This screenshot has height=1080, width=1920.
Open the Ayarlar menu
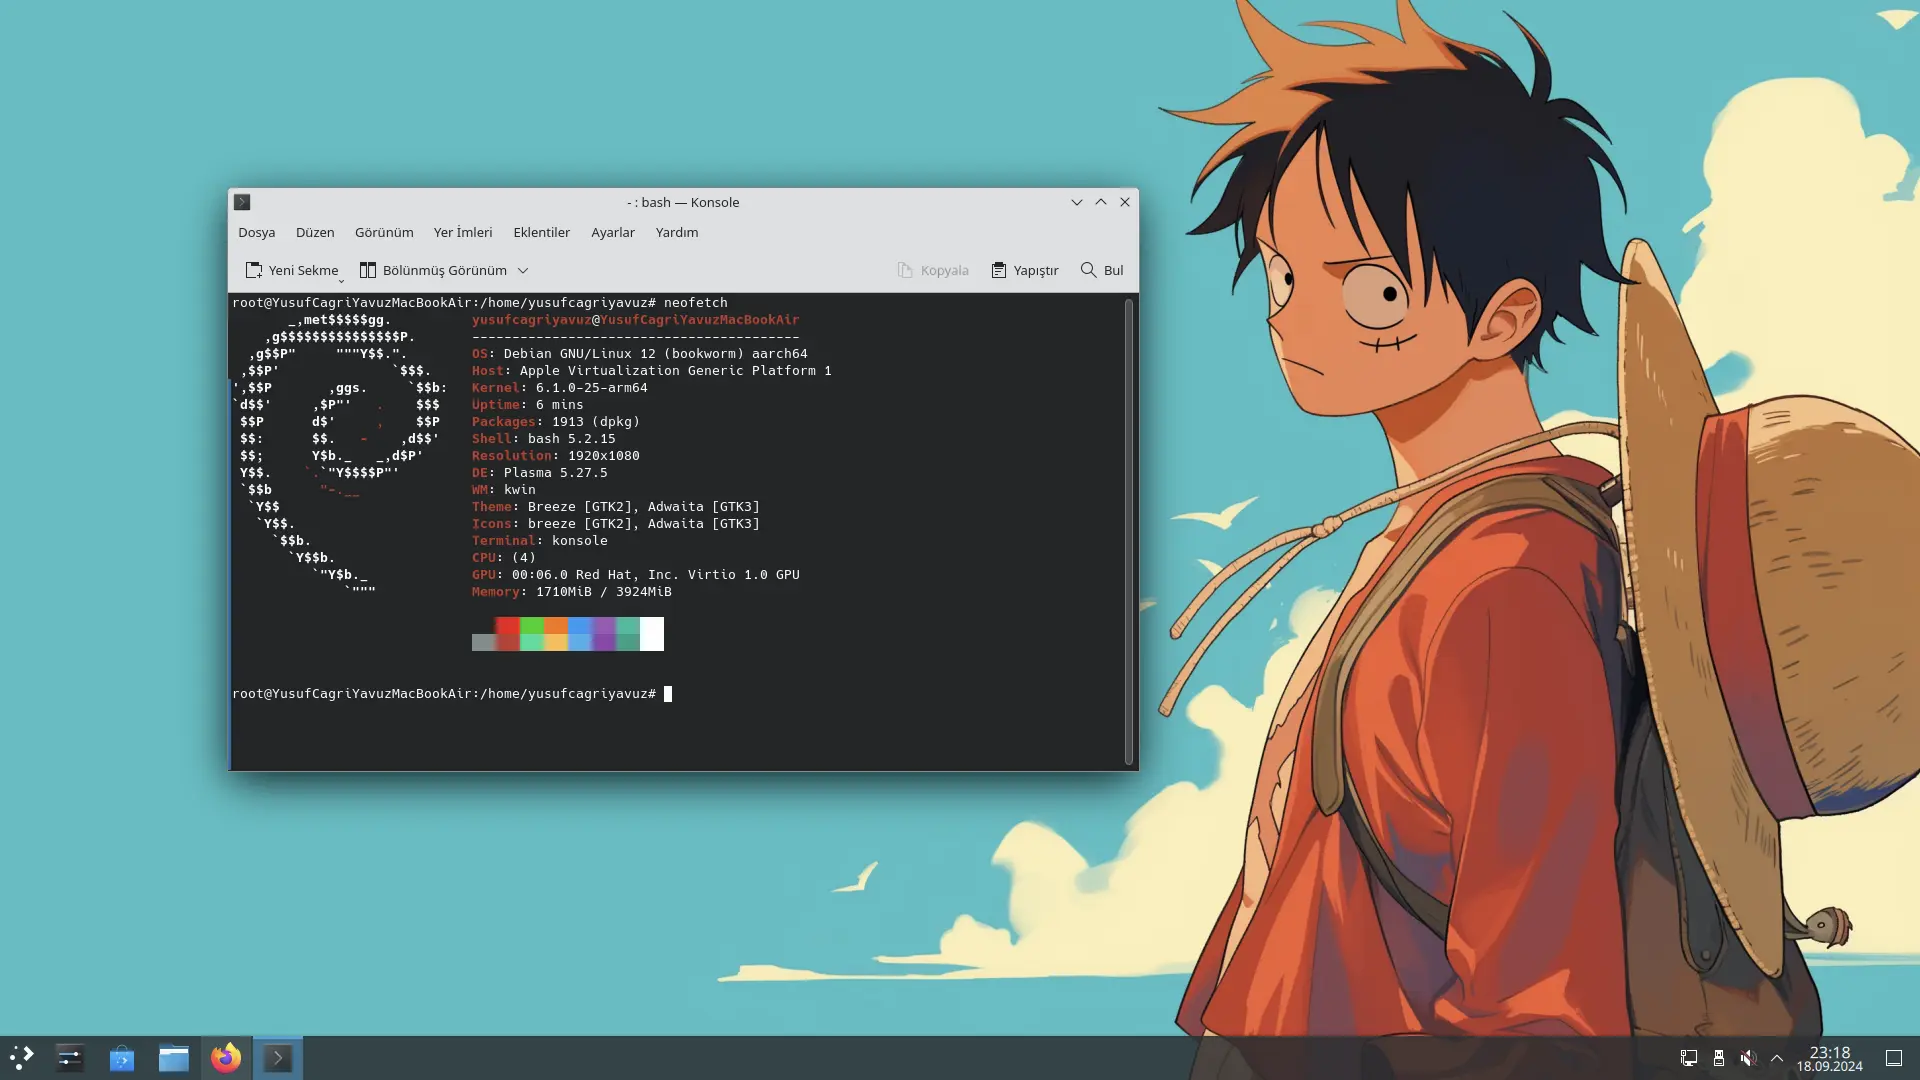(x=613, y=232)
